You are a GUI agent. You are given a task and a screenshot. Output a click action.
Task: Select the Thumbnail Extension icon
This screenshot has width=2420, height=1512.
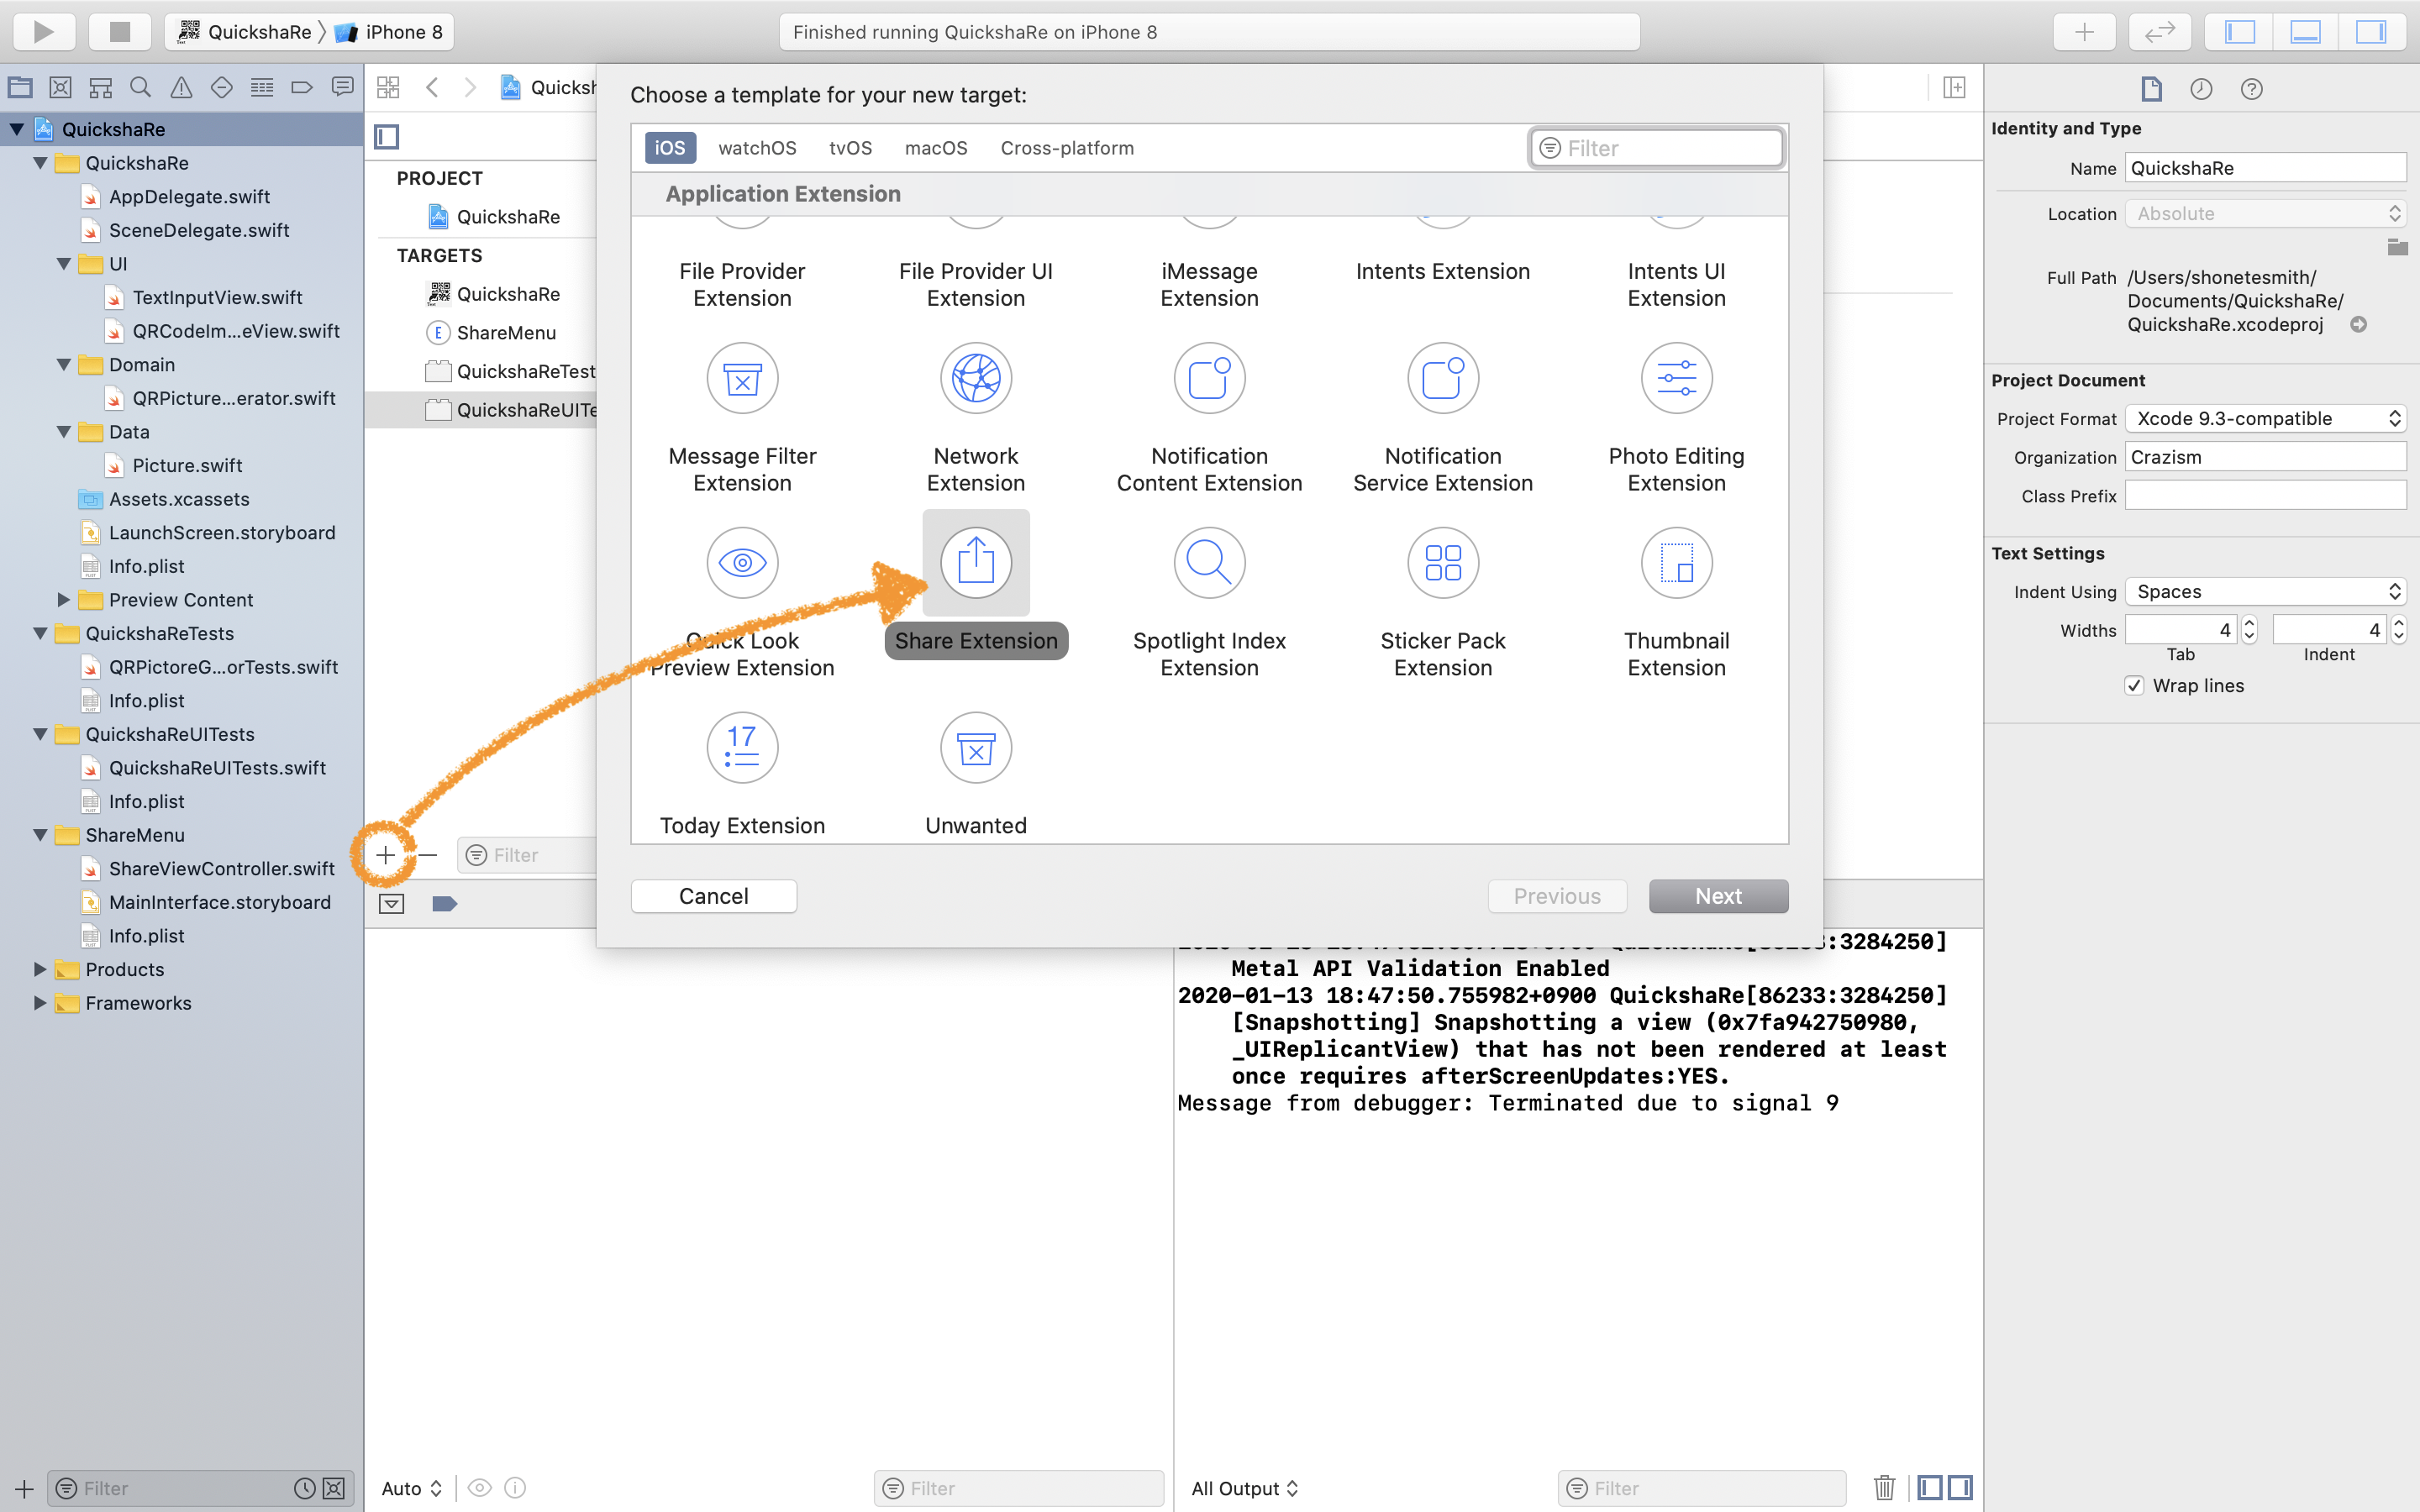pyautogui.click(x=1677, y=563)
